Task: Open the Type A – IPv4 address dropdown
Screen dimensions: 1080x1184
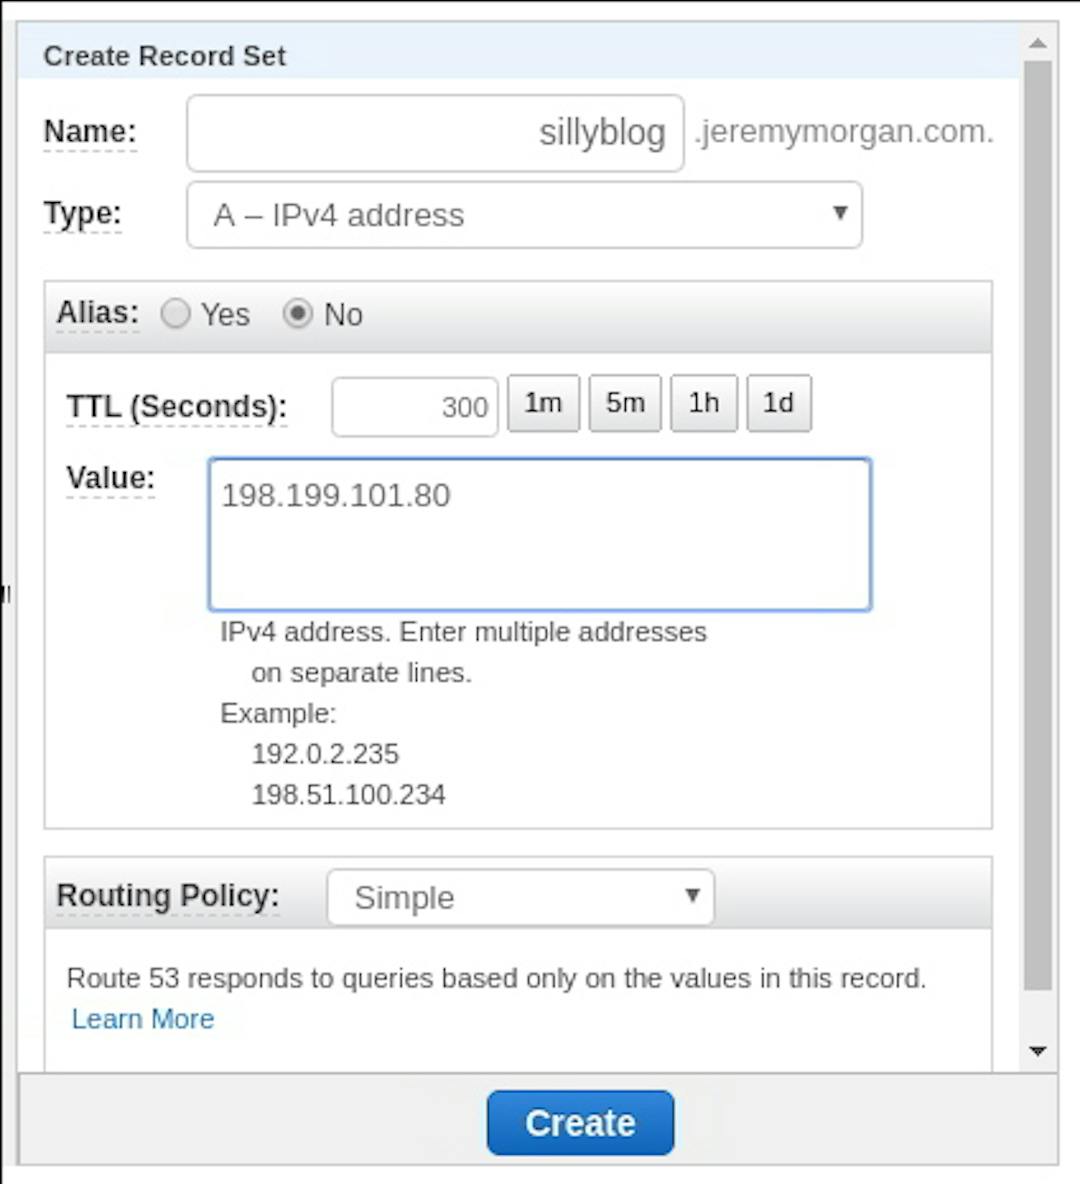Action: 524,214
